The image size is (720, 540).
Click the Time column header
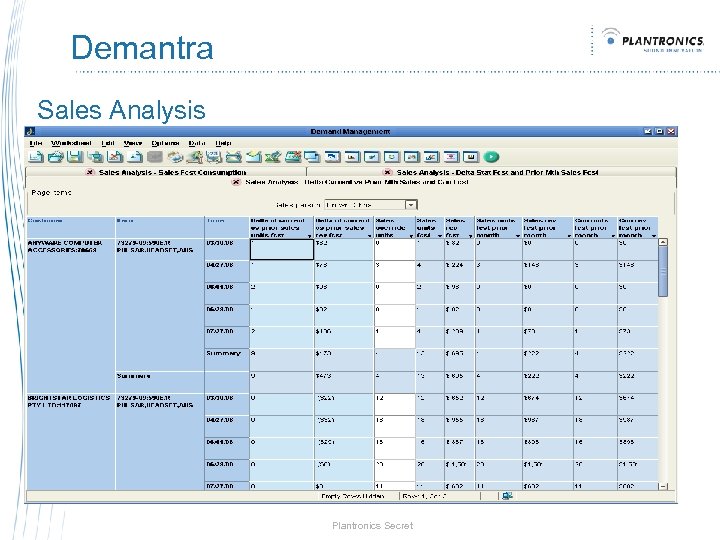(227, 227)
